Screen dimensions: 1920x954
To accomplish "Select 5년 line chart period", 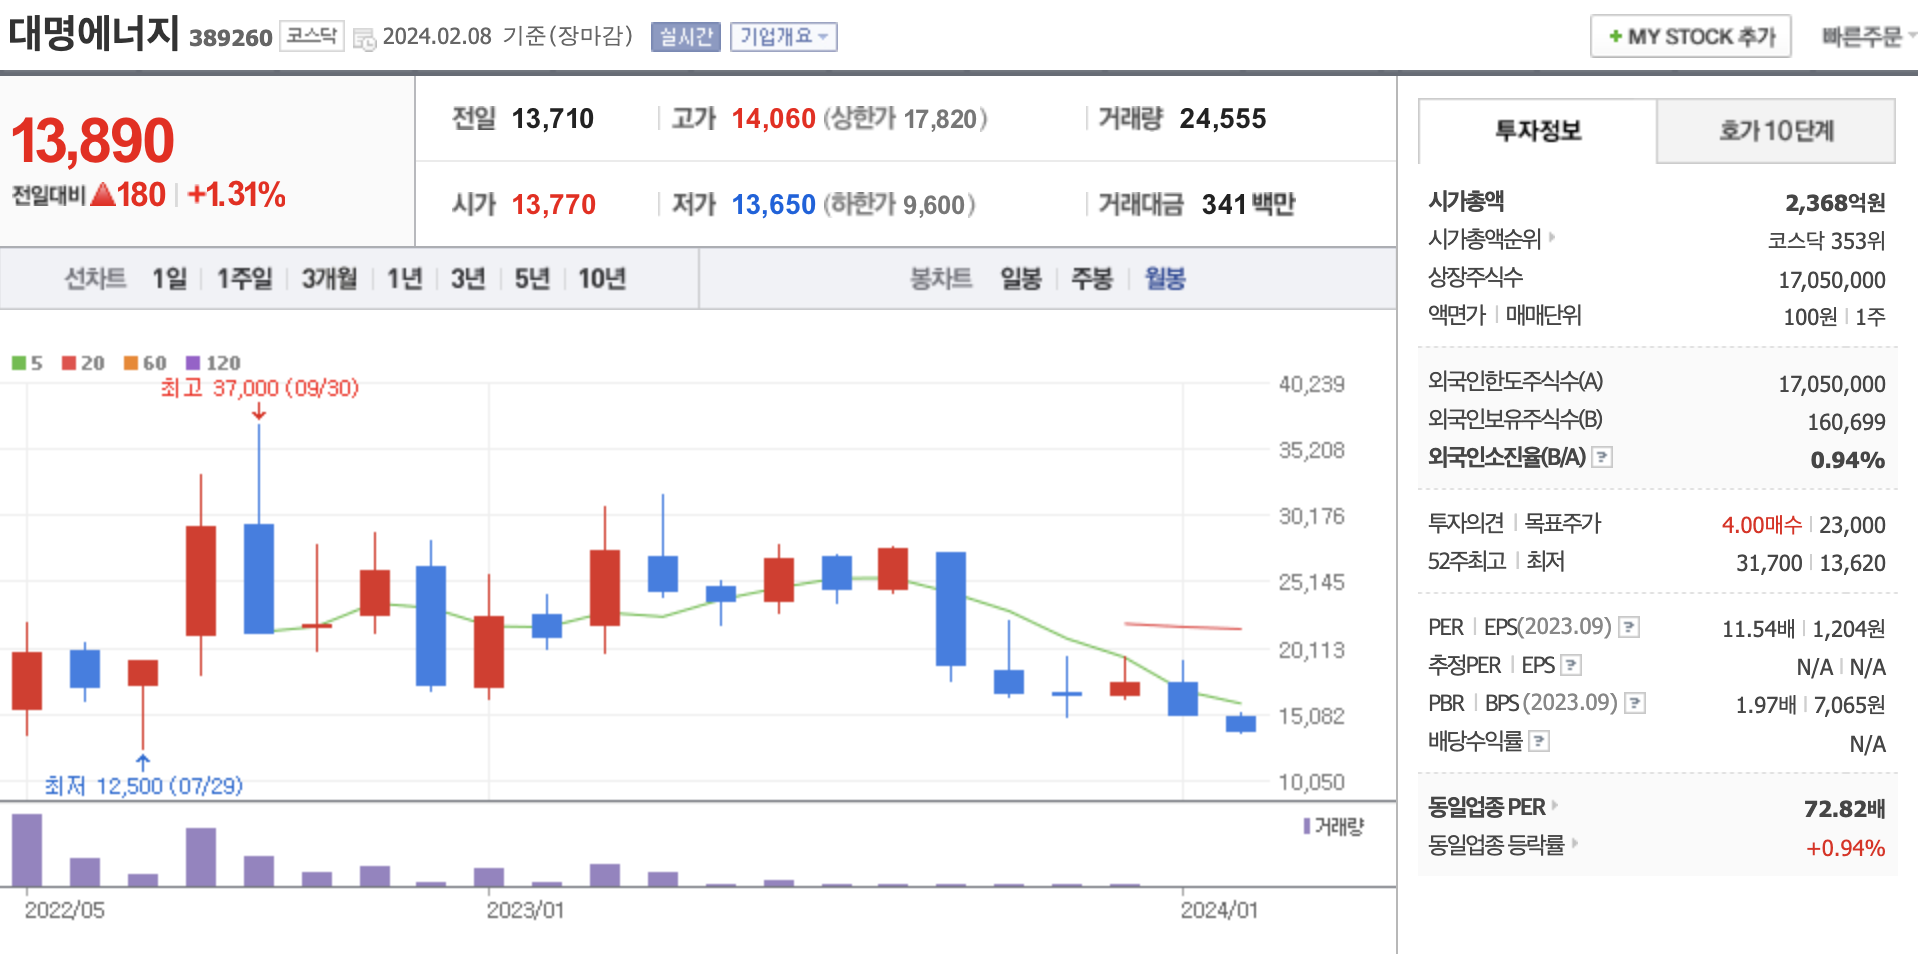I will (532, 278).
